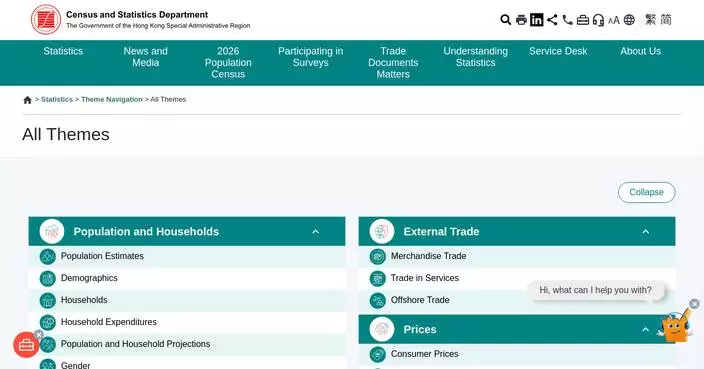Viewport: 704px width, 369px height.
Task: Open Merchandise Trade theme
Action: coord(428,256)
